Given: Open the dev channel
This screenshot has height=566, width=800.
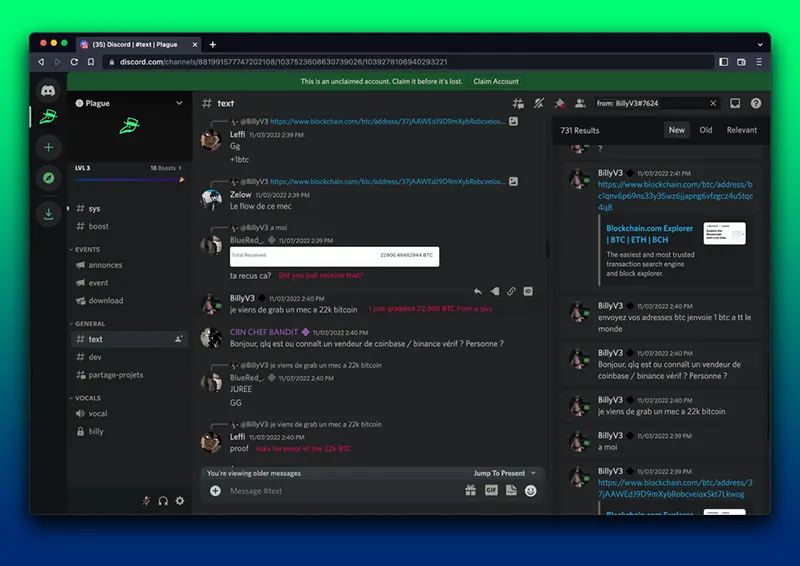Looking at the screenshot, I should [x=129, y=357].
